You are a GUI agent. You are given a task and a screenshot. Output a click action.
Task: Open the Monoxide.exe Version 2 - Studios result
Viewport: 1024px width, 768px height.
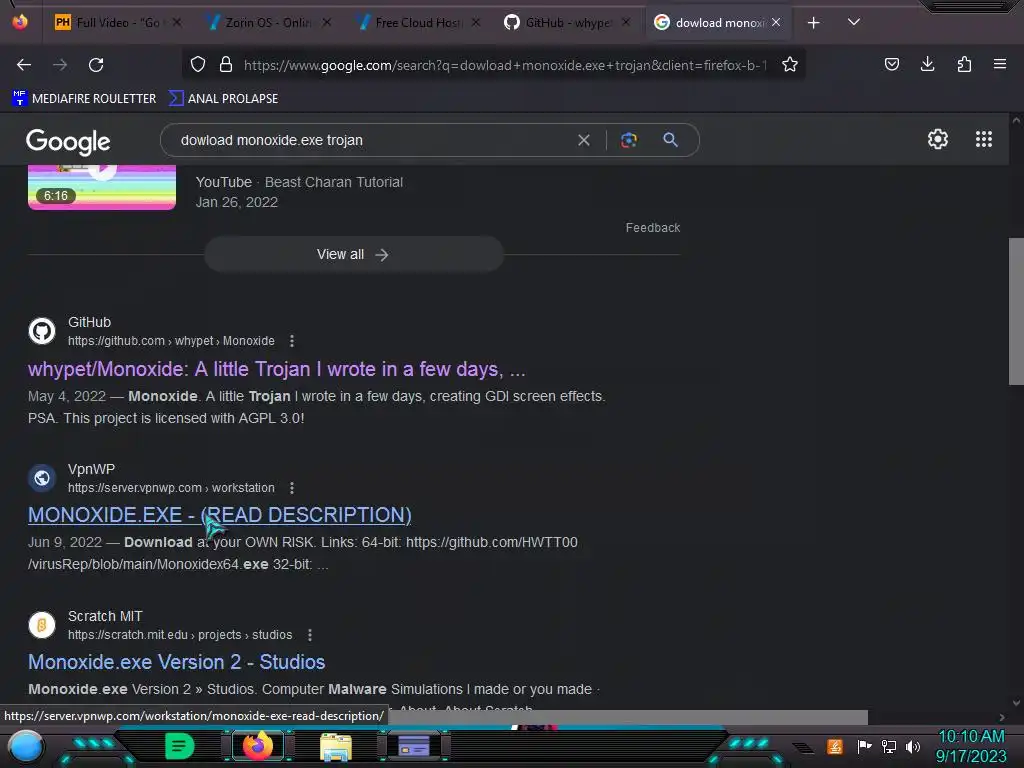176,662
